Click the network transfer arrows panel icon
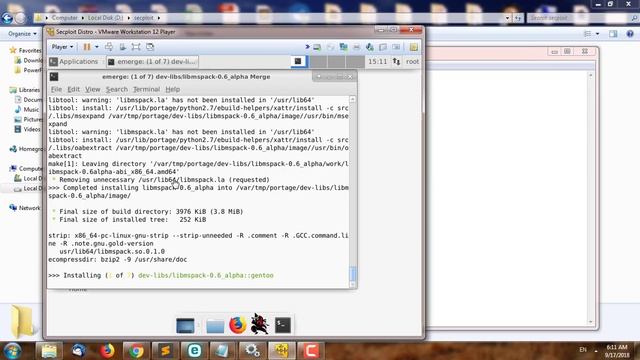The width and height of the screenshot is (640, 360). (x=396, y=62)
